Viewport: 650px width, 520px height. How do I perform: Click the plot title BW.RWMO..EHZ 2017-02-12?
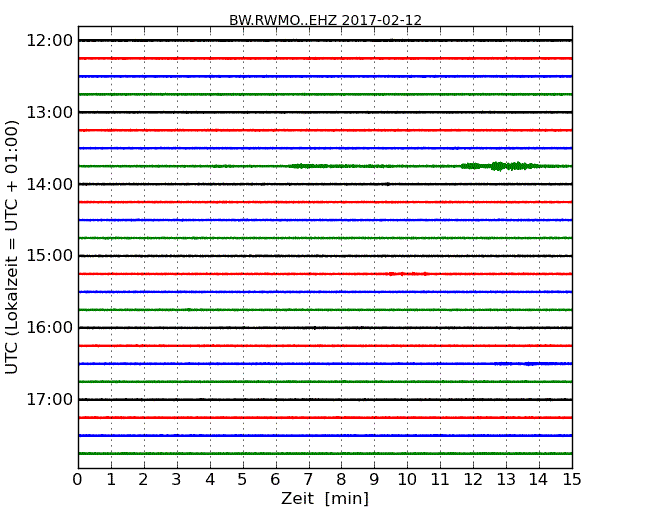point(325,20)
